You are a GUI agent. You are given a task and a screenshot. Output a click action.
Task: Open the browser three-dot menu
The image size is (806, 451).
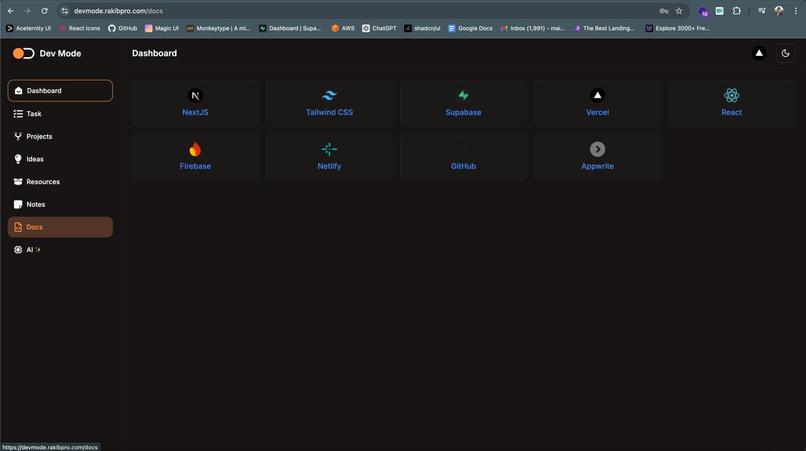pos(796,11)
